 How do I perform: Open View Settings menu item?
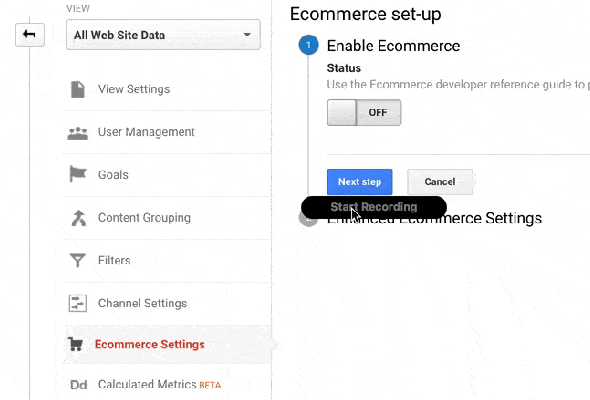[134, 89]
